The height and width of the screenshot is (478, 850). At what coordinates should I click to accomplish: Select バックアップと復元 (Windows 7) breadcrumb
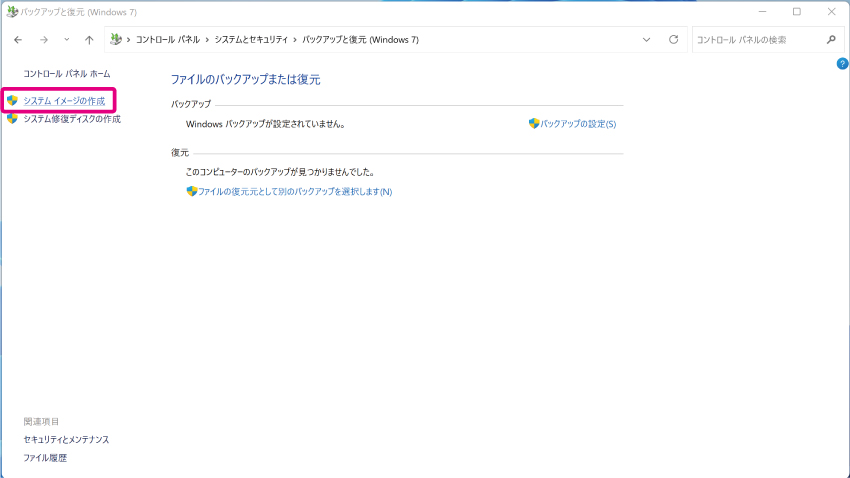[x=360, y=40]
